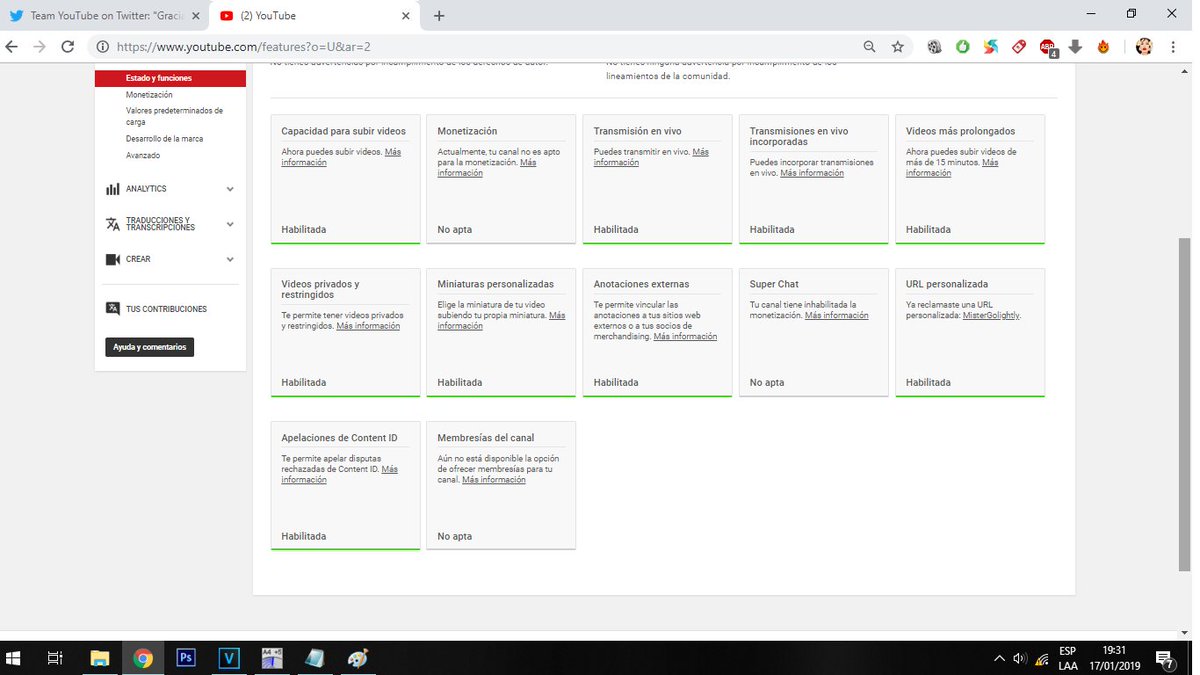This screenshot has height=675, width=1200.
Task: Open Más información under Membresías del canal
Action: pos(494,480)
